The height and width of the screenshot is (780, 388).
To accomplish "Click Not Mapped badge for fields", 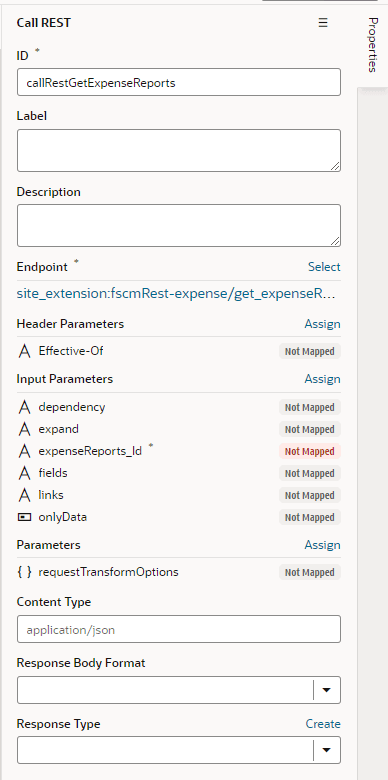I will pyautogui.click(x=309, y=473).
